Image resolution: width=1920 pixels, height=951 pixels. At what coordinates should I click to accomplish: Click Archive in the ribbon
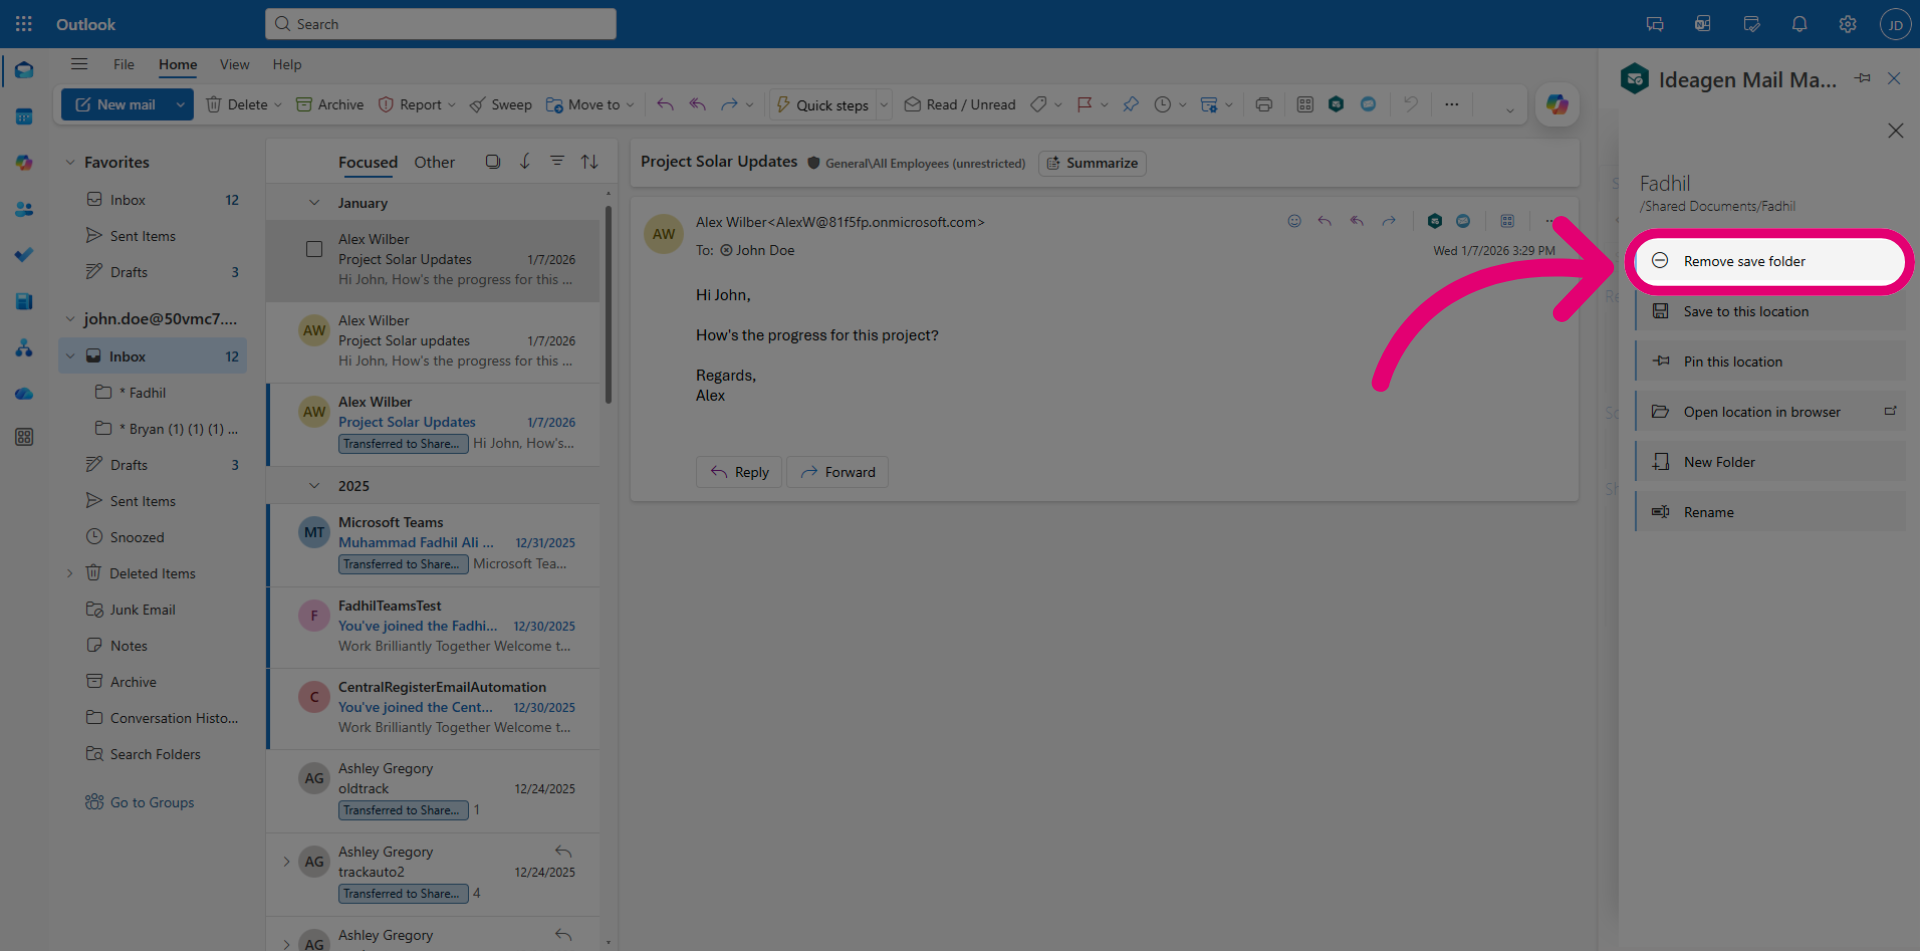click(330, 104)
